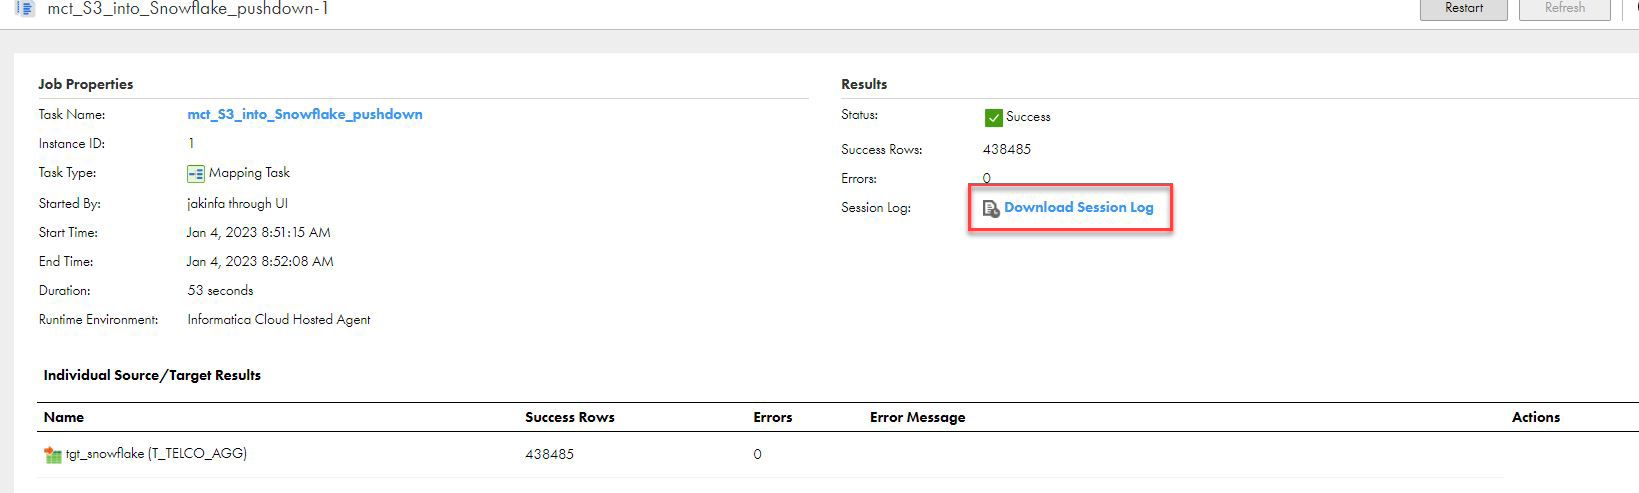Click the Mapping Task type icon

pyautogui.click(x=196, y=174)
